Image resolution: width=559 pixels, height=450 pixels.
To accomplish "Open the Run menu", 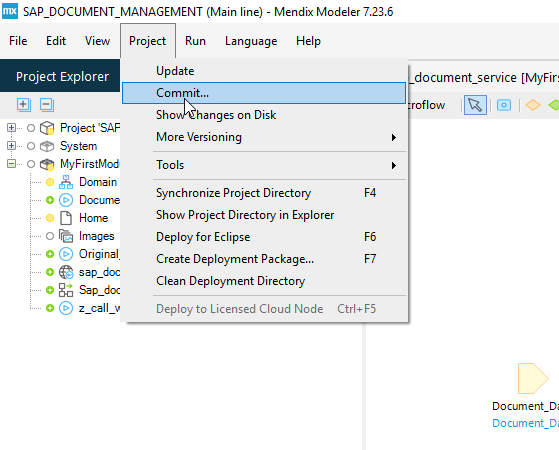I will (195, 41).
